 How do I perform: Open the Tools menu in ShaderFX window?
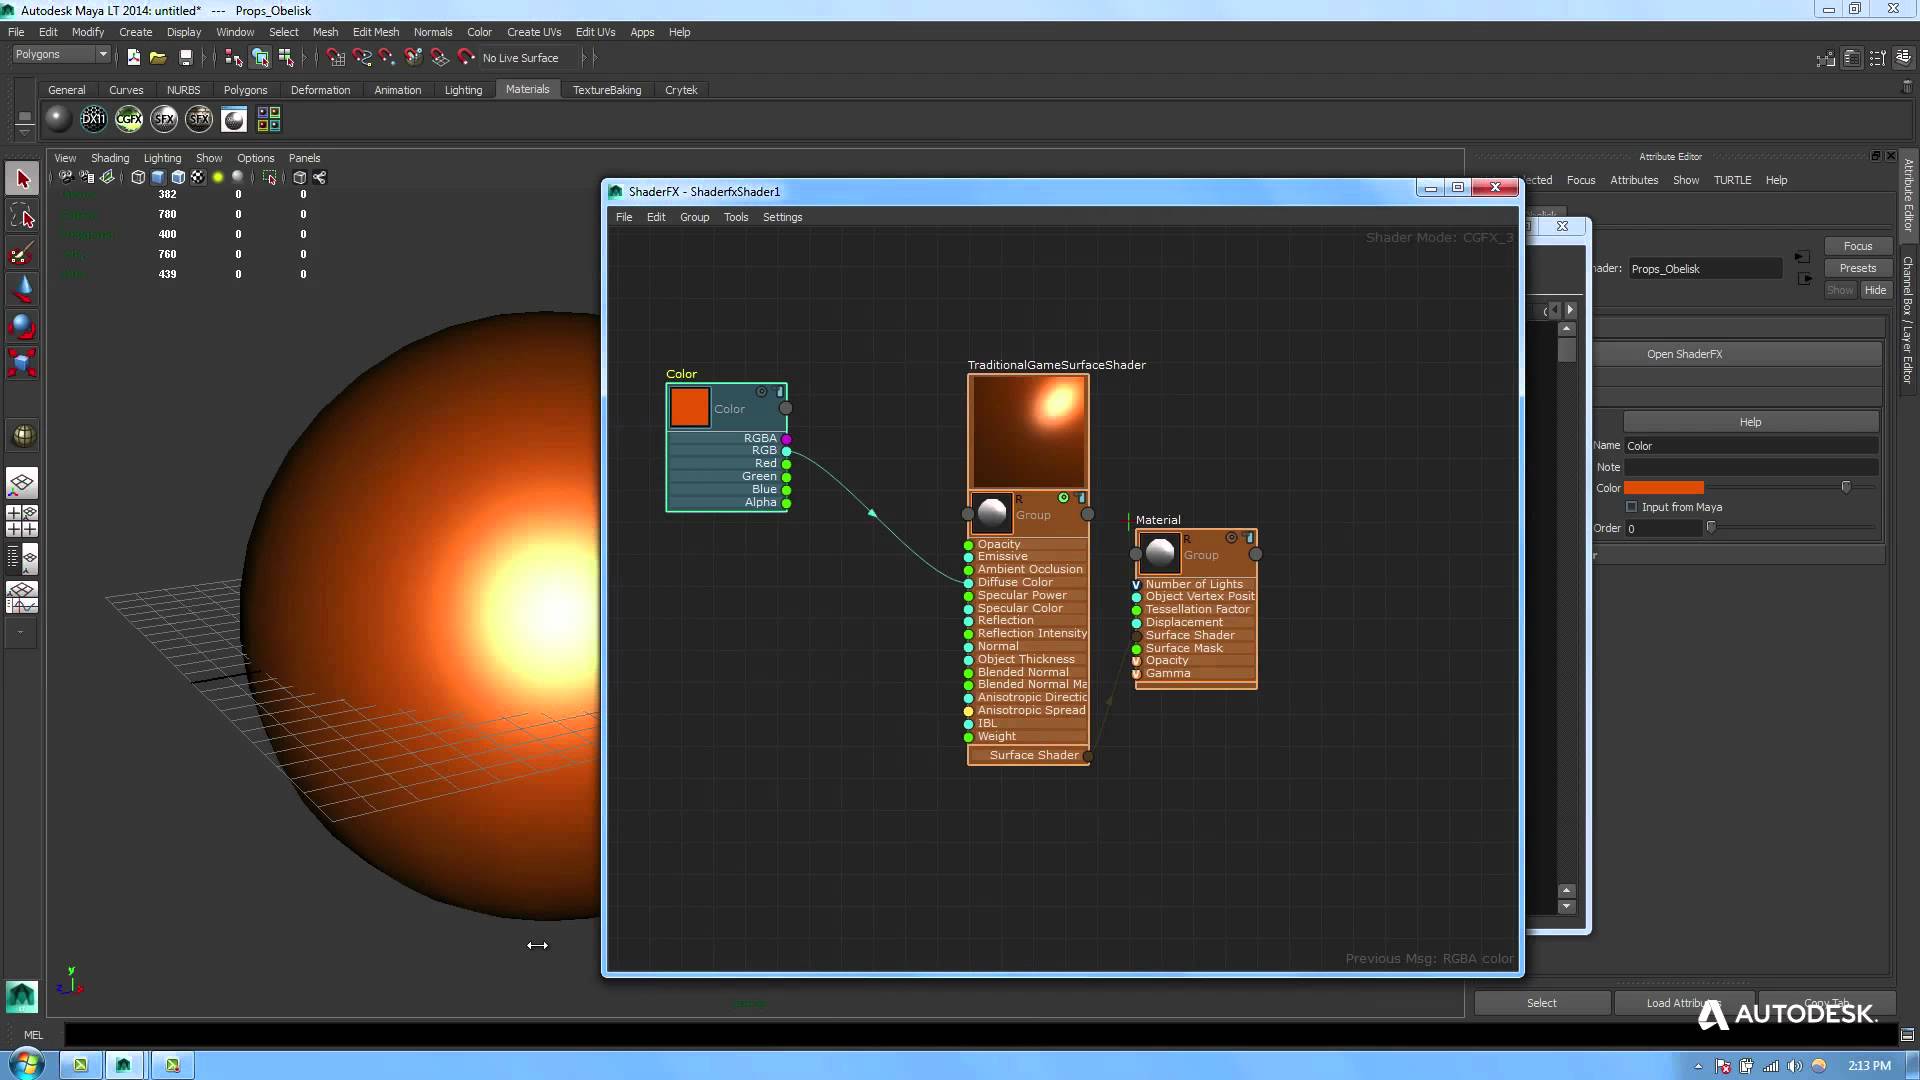[x=736, y=217]
